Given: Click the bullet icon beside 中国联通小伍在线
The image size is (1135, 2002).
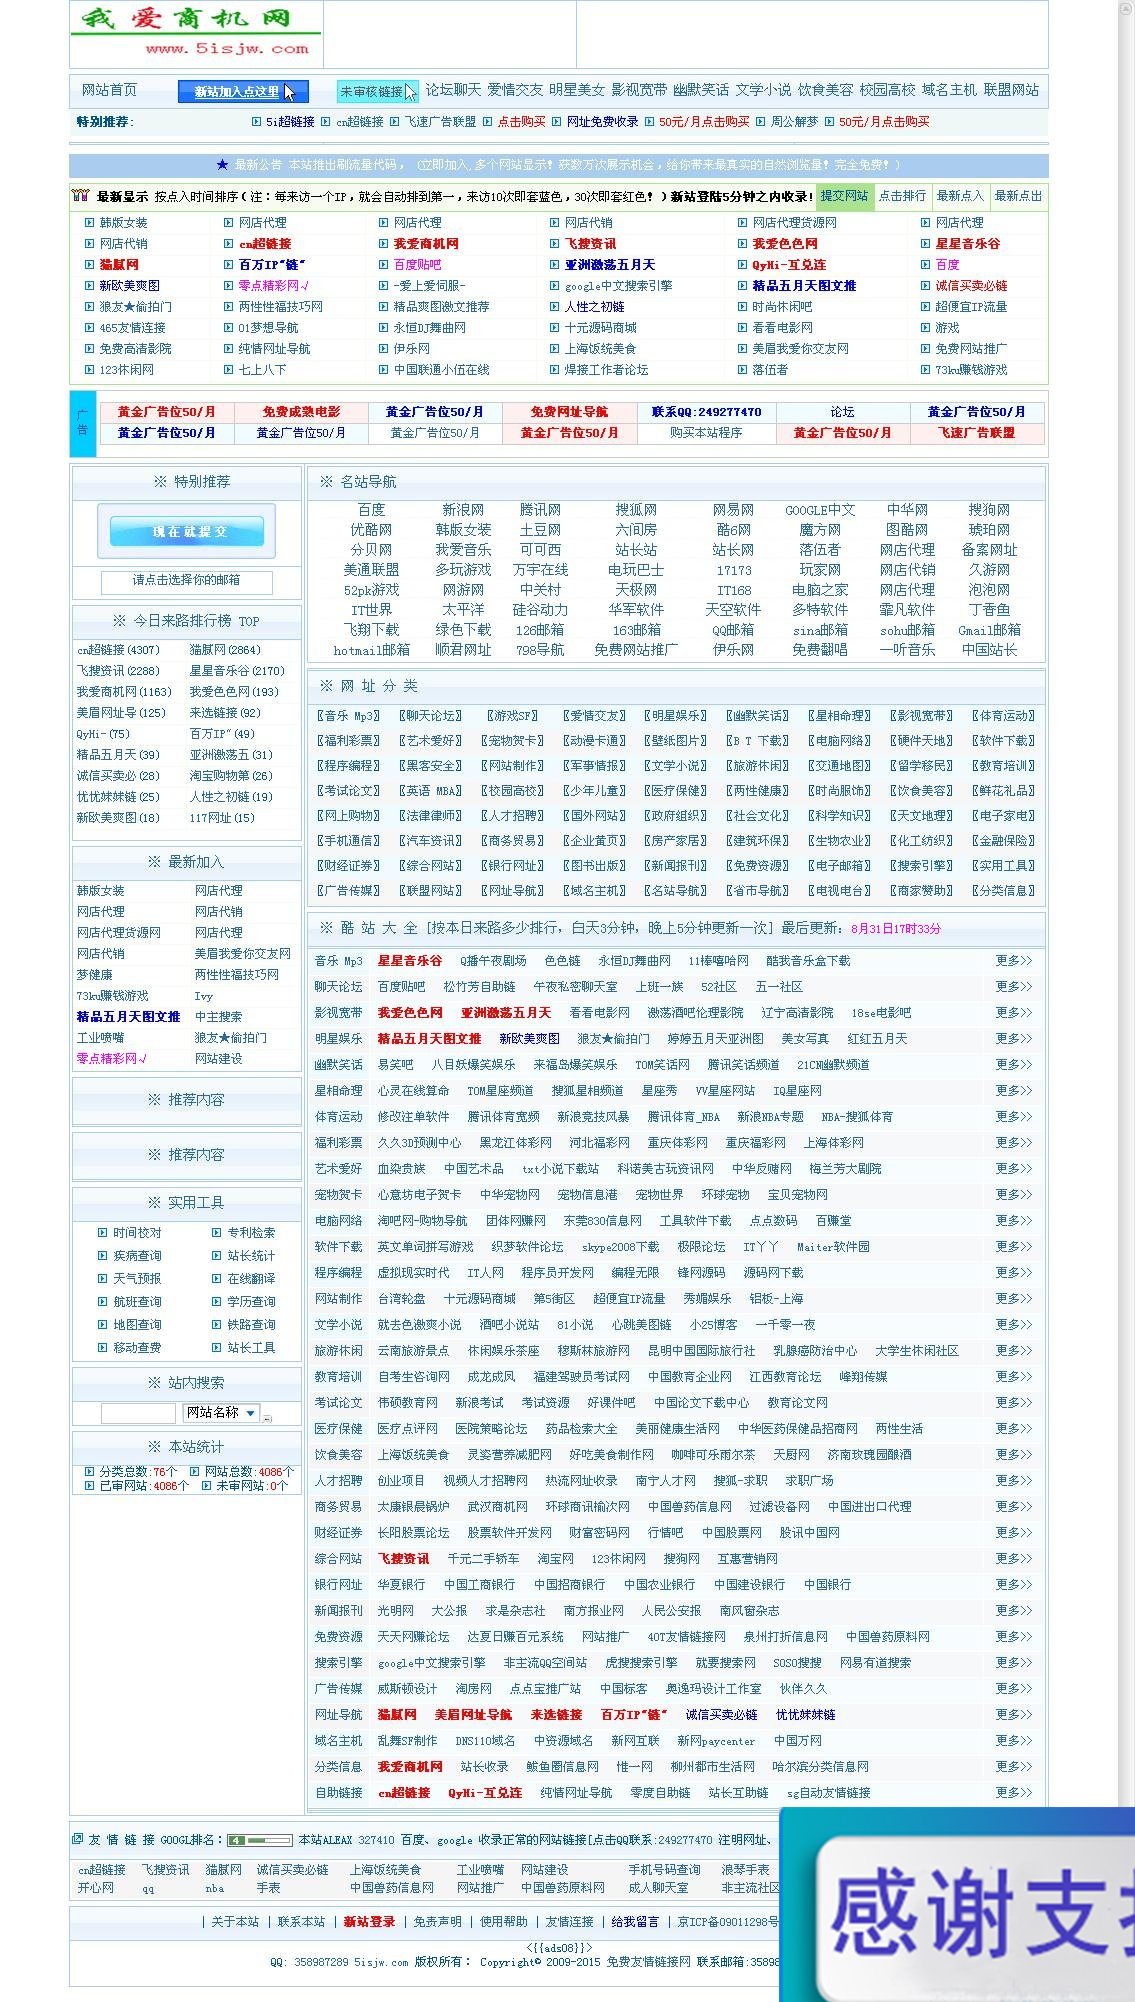Looking at the screenshot, I should (384, 370).
